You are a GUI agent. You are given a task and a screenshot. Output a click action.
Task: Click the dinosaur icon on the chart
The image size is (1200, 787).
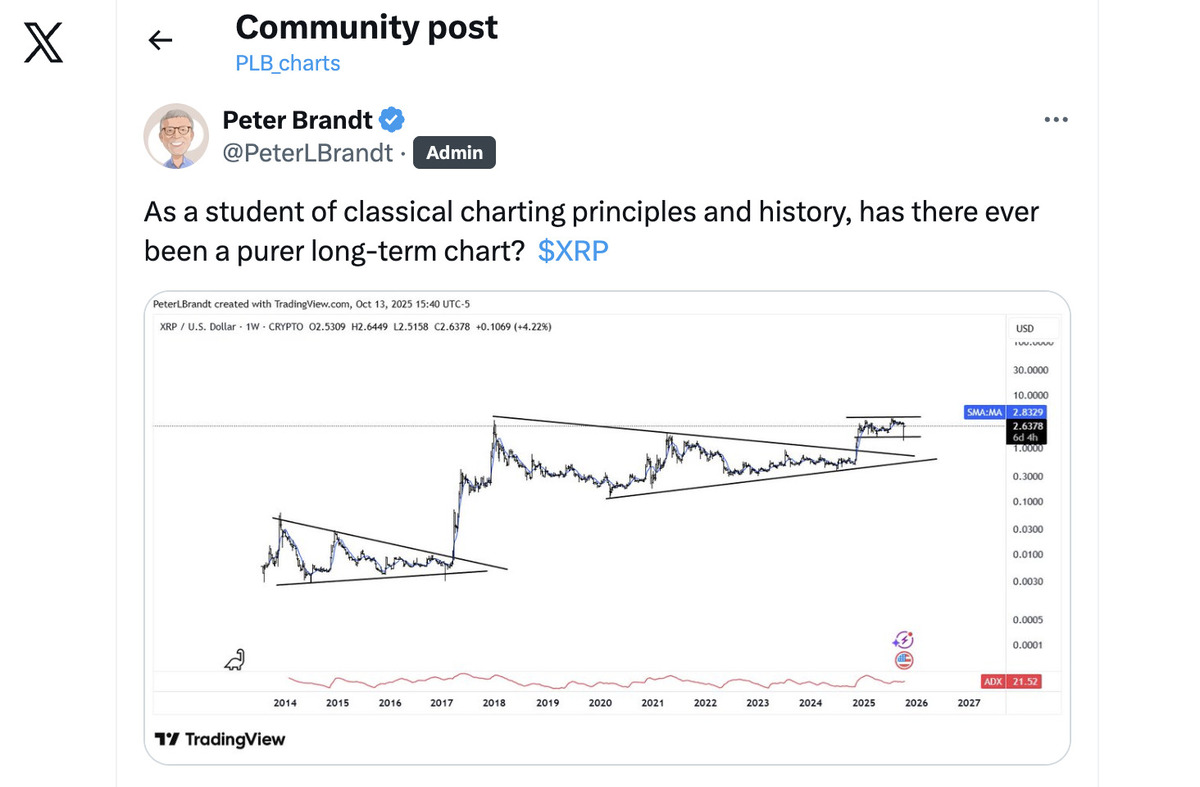pos(234,659)
